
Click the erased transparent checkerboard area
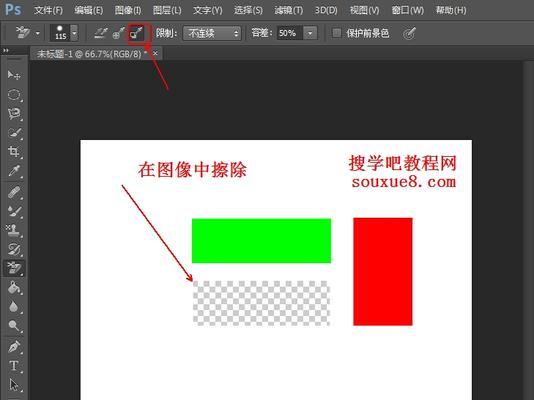click(262, 303)
